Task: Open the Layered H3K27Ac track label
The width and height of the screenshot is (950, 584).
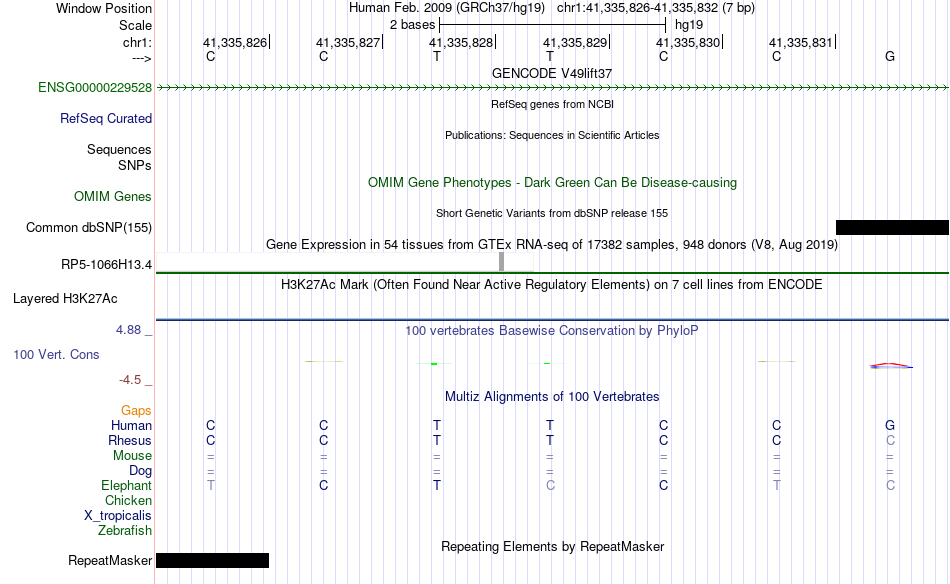Action: 65,299
